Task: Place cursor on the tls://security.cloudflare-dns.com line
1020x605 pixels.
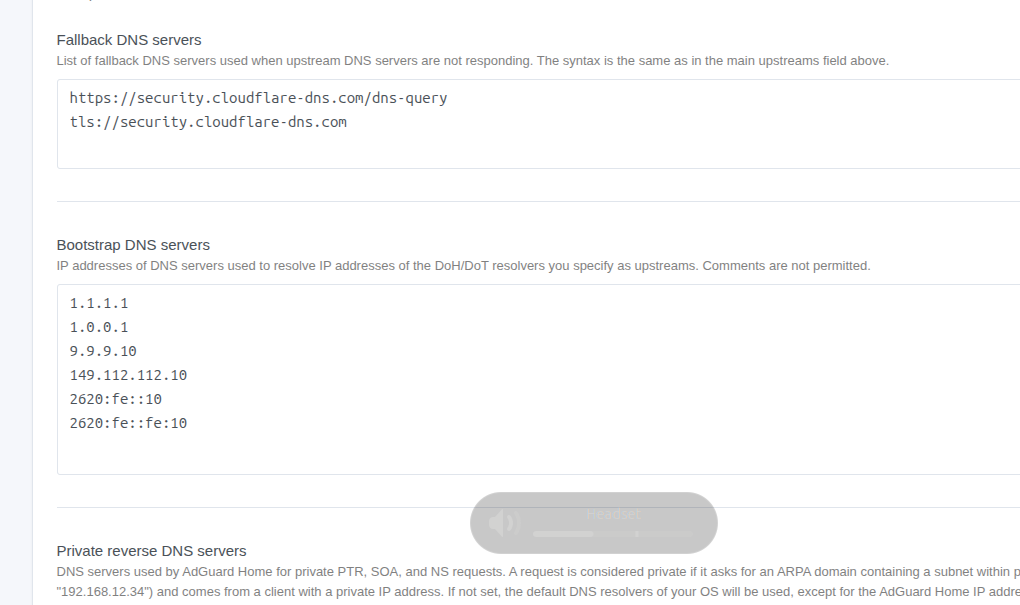Action: [208, 122]
